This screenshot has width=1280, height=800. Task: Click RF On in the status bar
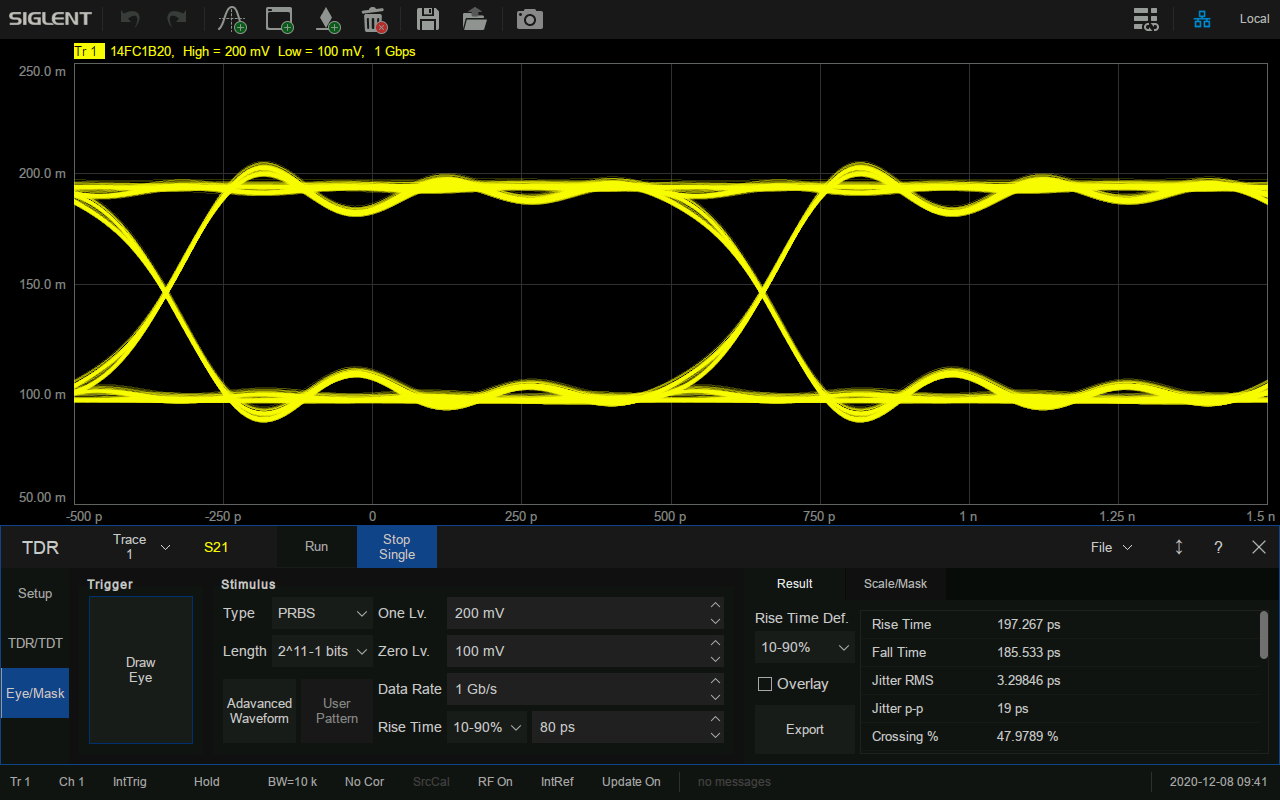click(495, 781)
